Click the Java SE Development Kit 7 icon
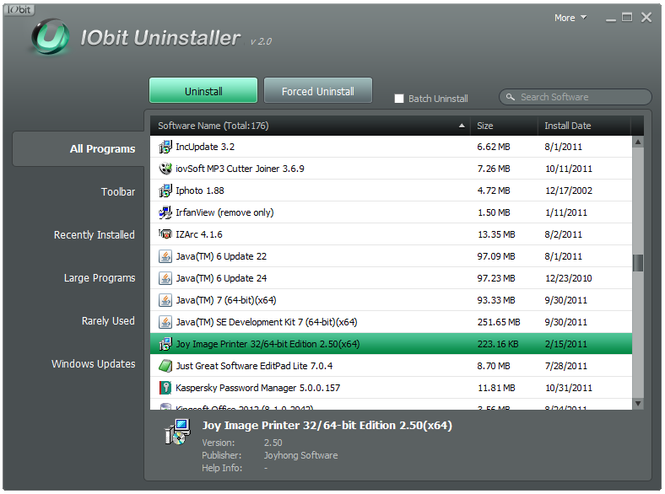The image size is (665, 494). tap(165, 322)
